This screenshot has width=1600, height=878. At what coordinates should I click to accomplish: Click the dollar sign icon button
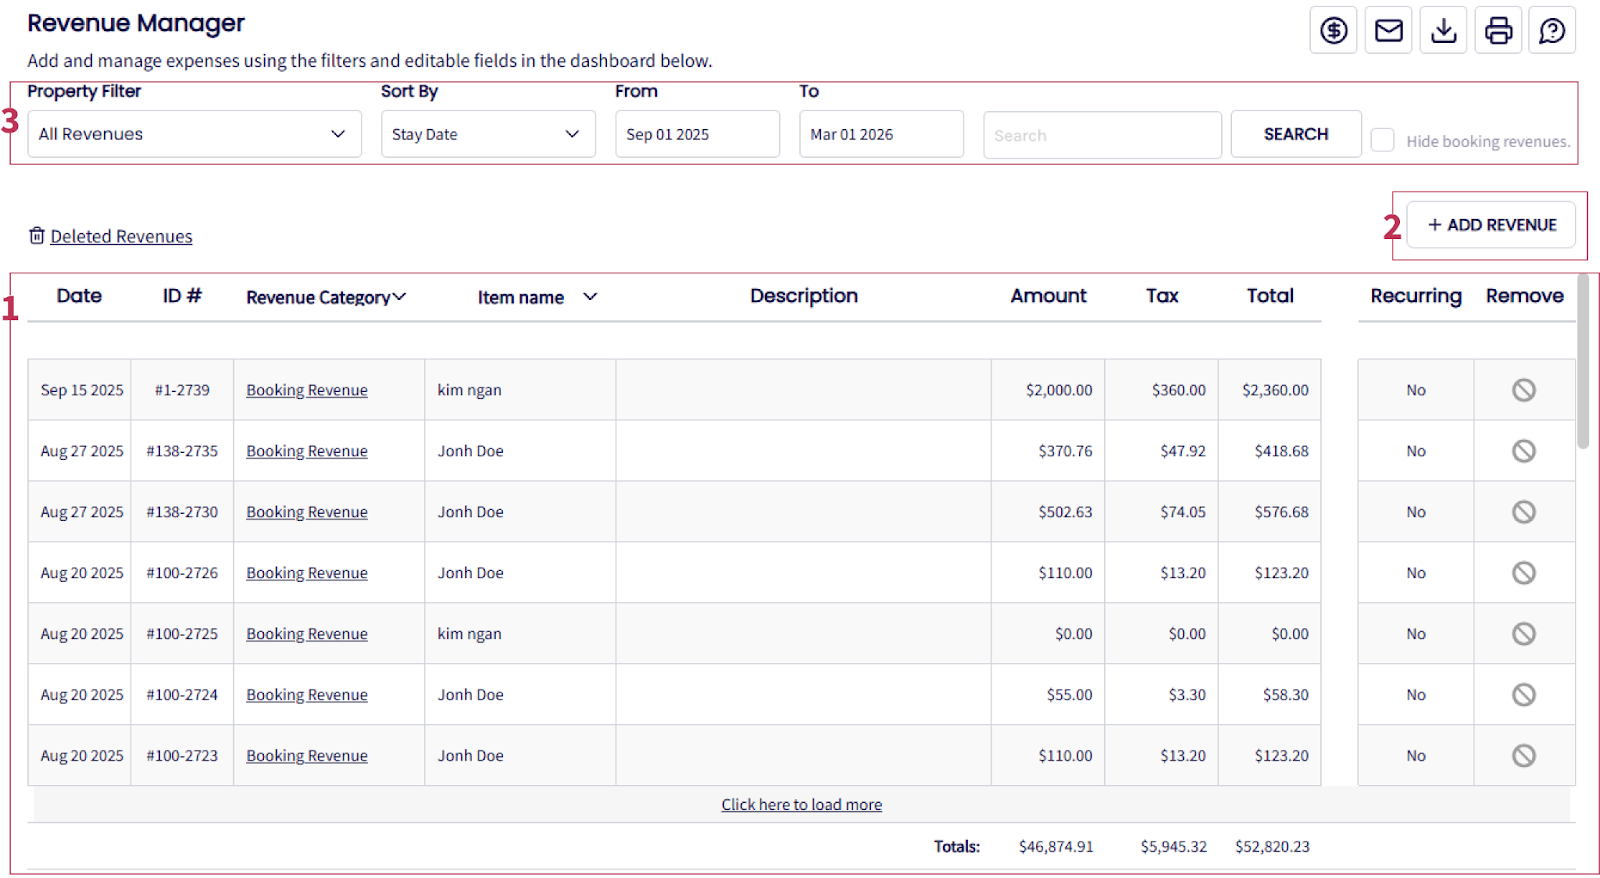(1333, 31)
